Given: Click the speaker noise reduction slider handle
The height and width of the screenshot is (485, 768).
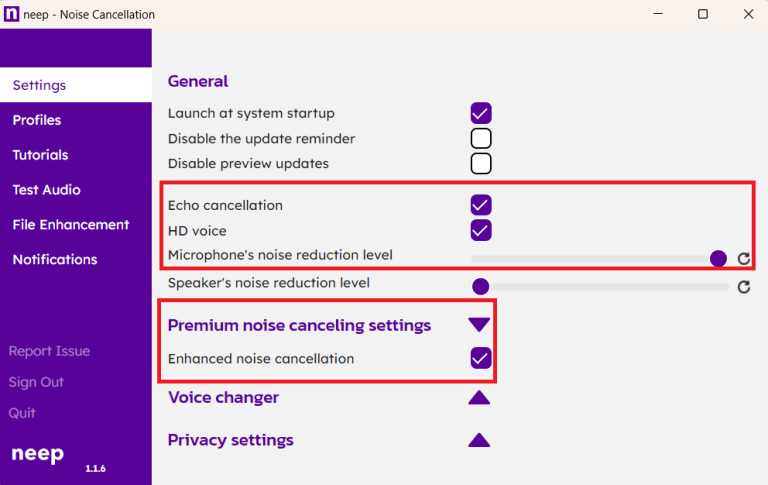Looking at the screenshot, I should coord(481,287).
